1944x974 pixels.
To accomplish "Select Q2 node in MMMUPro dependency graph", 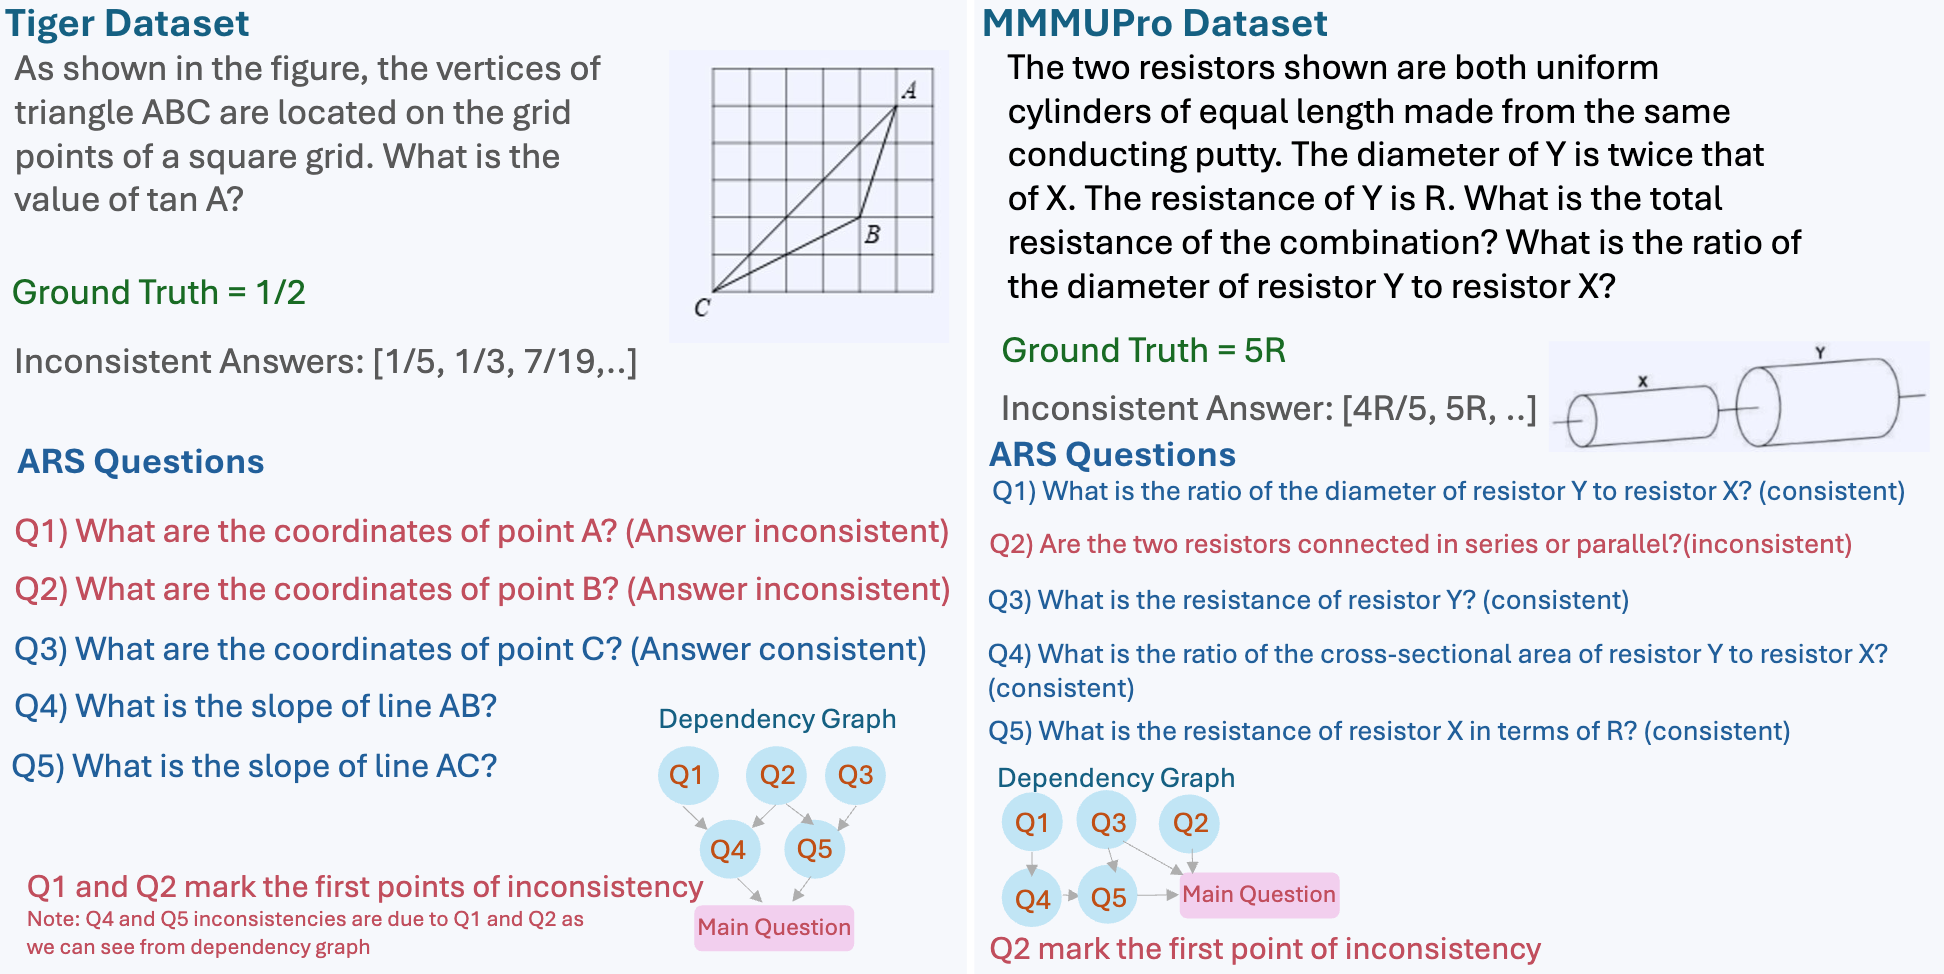I will tap(1190, 823).
